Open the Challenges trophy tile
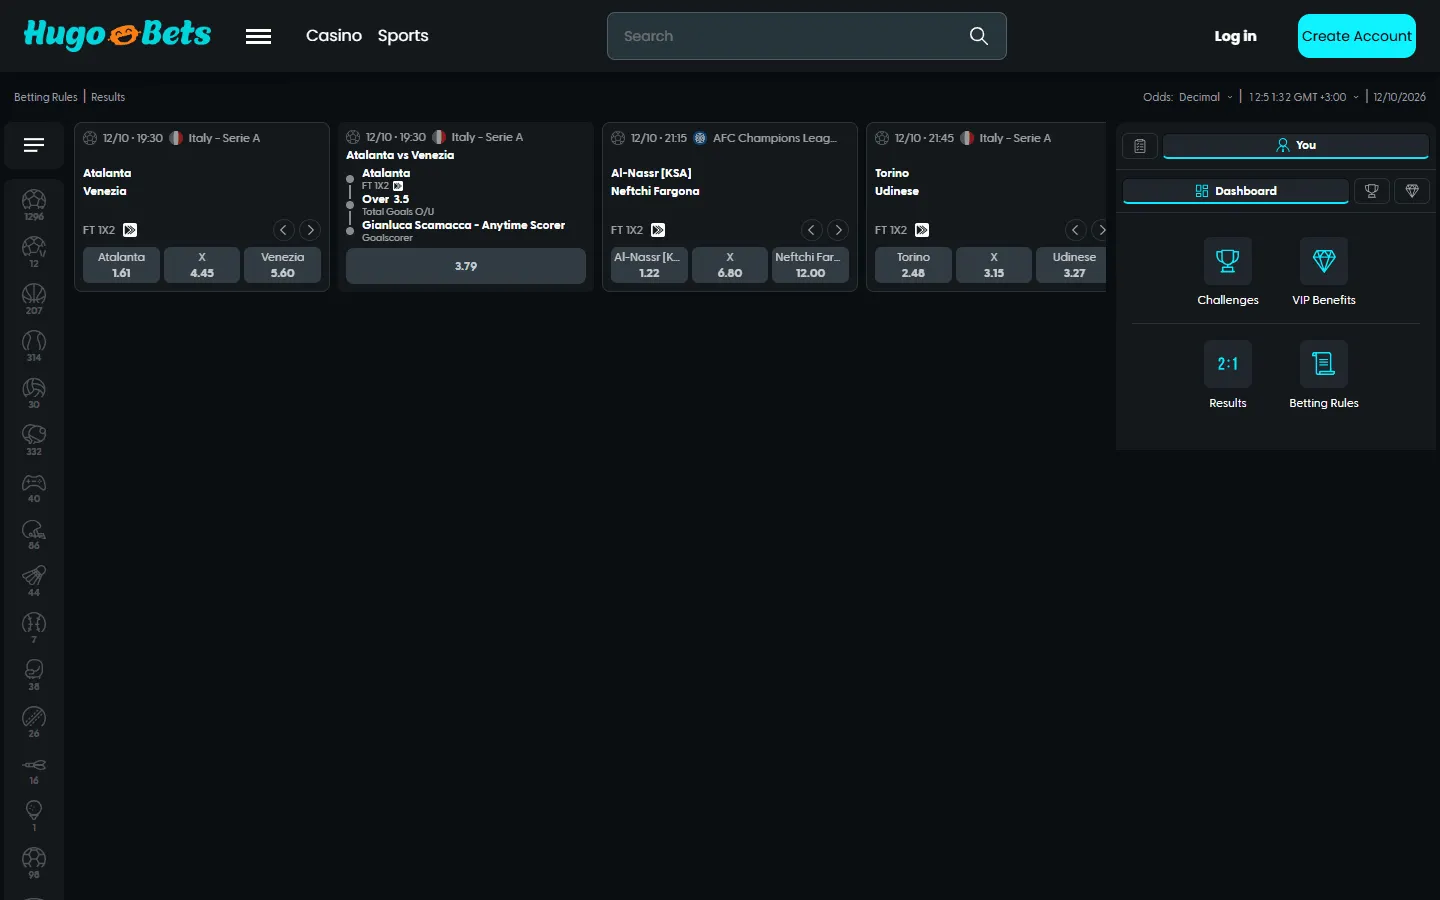1440x900 pixels. point(1228,272)
